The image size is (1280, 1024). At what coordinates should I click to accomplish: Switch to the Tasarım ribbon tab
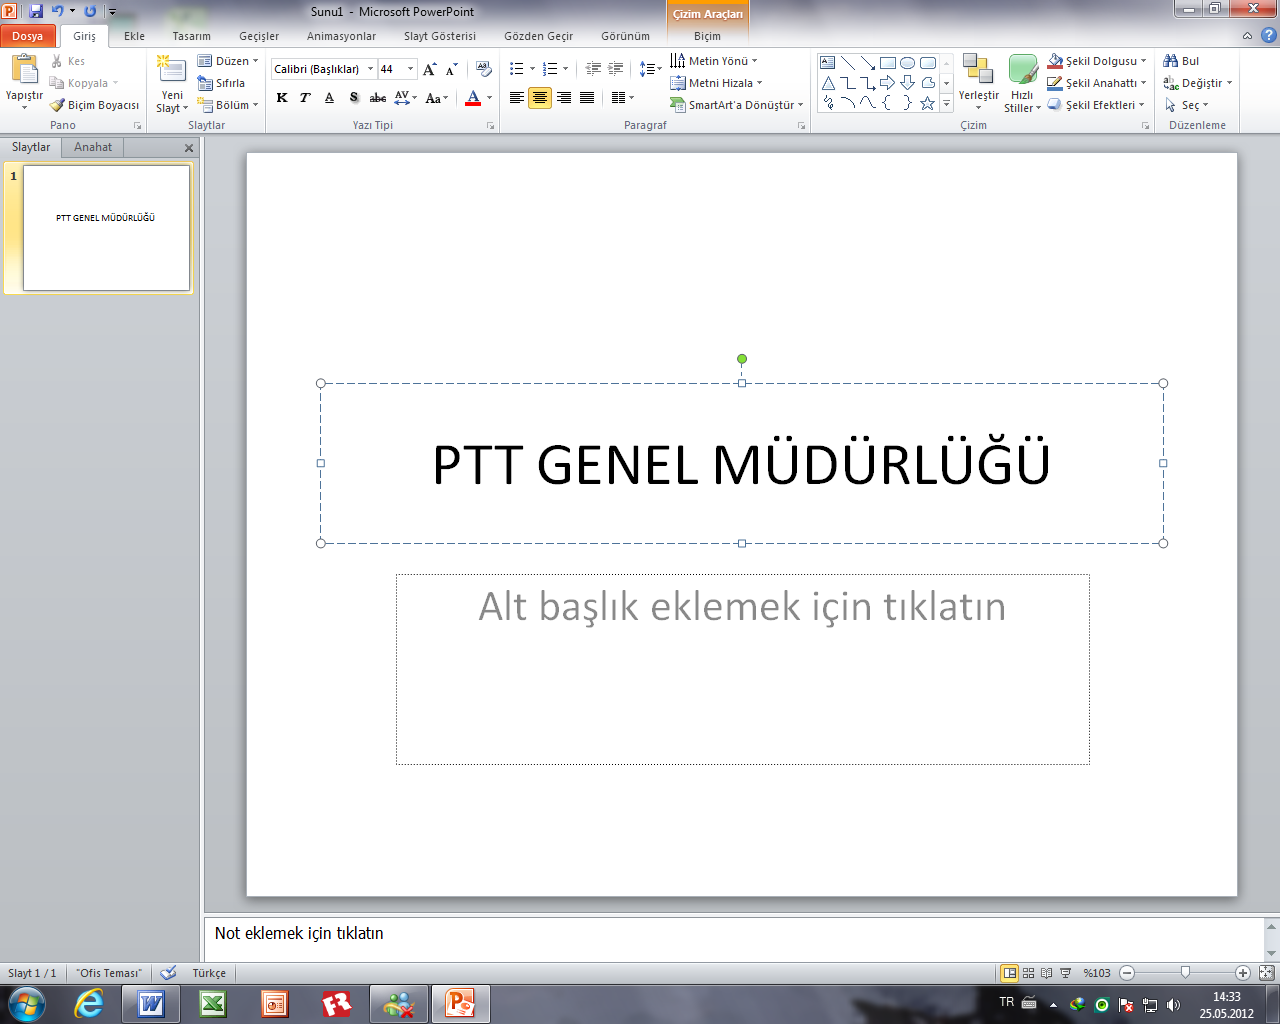(x=192, y=36)
